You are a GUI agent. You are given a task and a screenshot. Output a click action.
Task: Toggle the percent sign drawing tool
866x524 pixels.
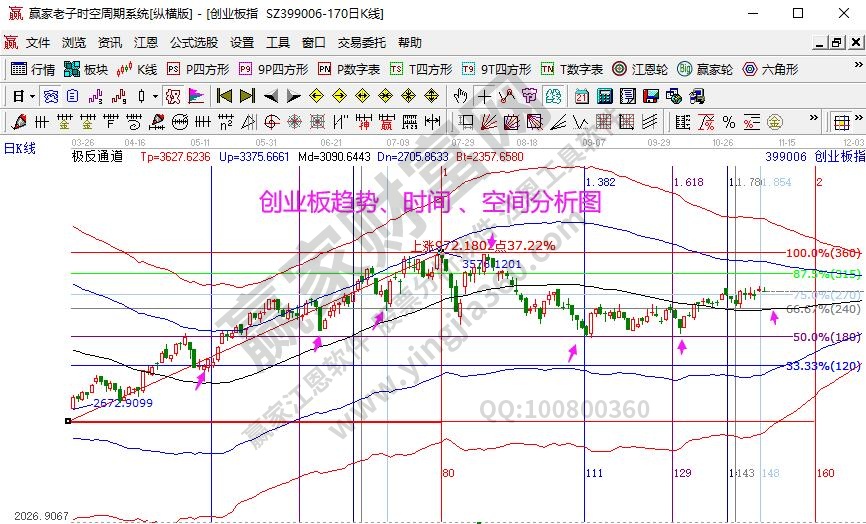click(x=728, y=122)
